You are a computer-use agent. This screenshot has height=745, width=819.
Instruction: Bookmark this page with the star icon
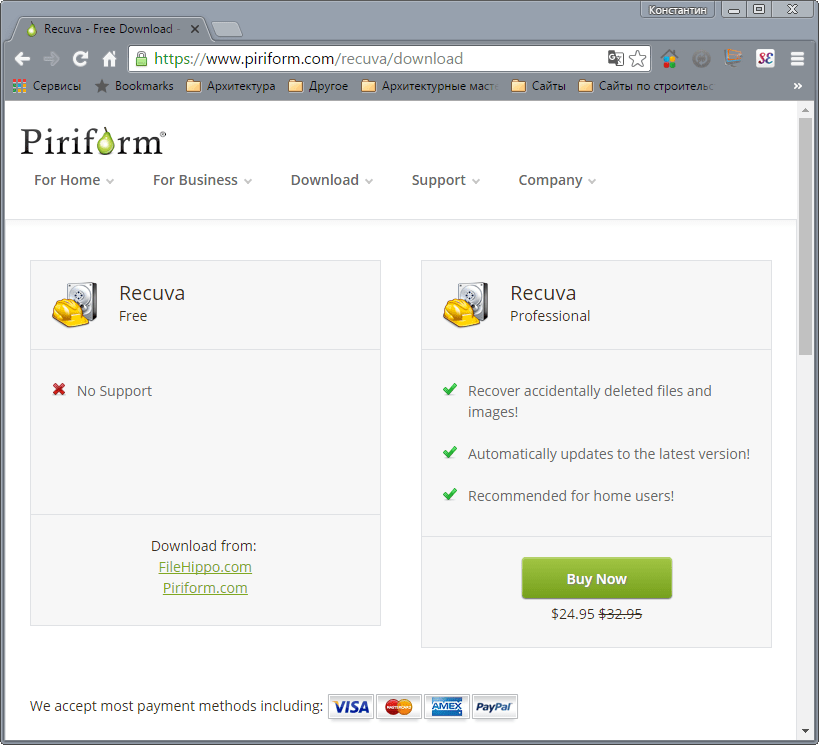tap(638, 59)
